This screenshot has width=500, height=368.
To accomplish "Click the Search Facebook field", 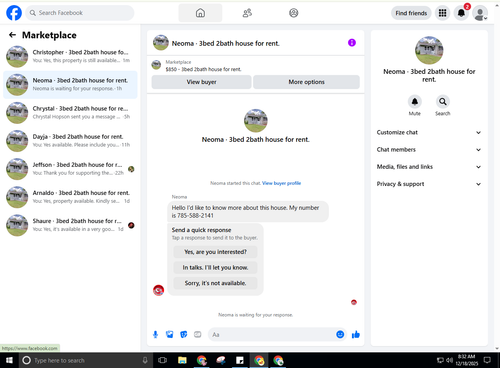I will 80,13.
